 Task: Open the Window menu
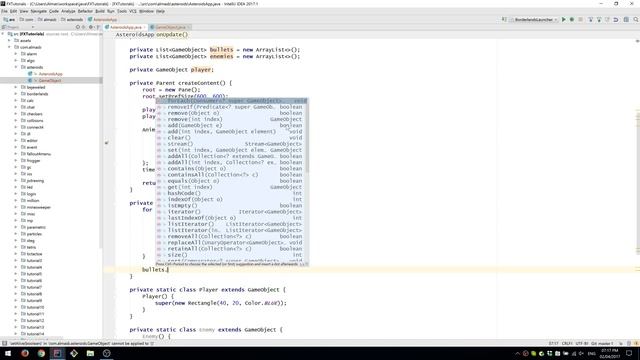(146, 11)
